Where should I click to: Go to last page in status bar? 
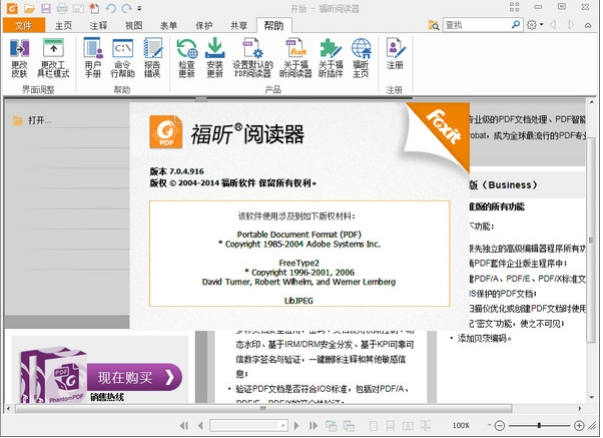pos(313,426)
